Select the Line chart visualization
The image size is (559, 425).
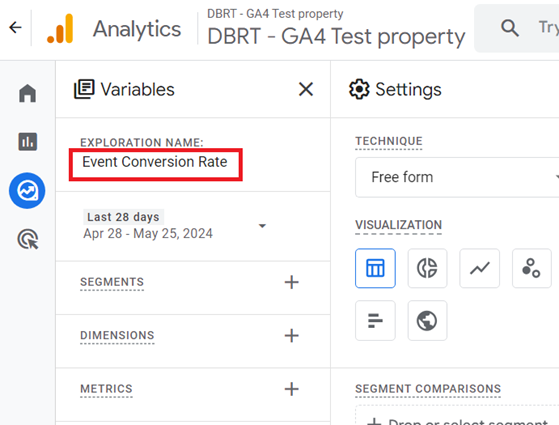point(479,268)
